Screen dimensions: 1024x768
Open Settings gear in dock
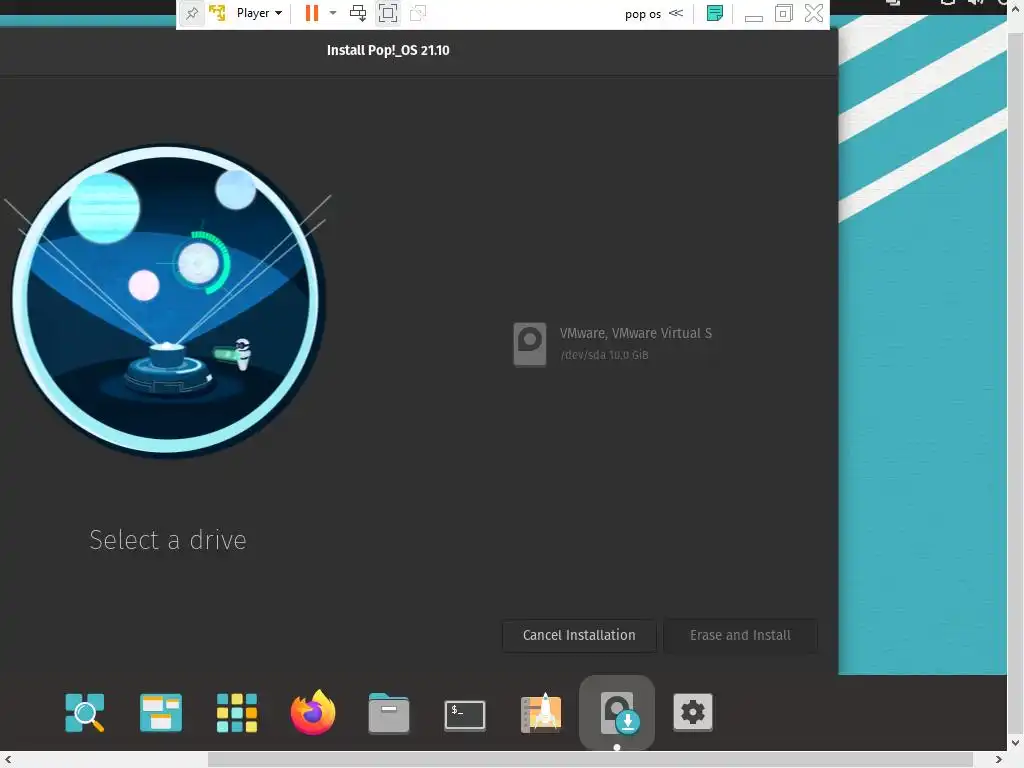(693, 712)
